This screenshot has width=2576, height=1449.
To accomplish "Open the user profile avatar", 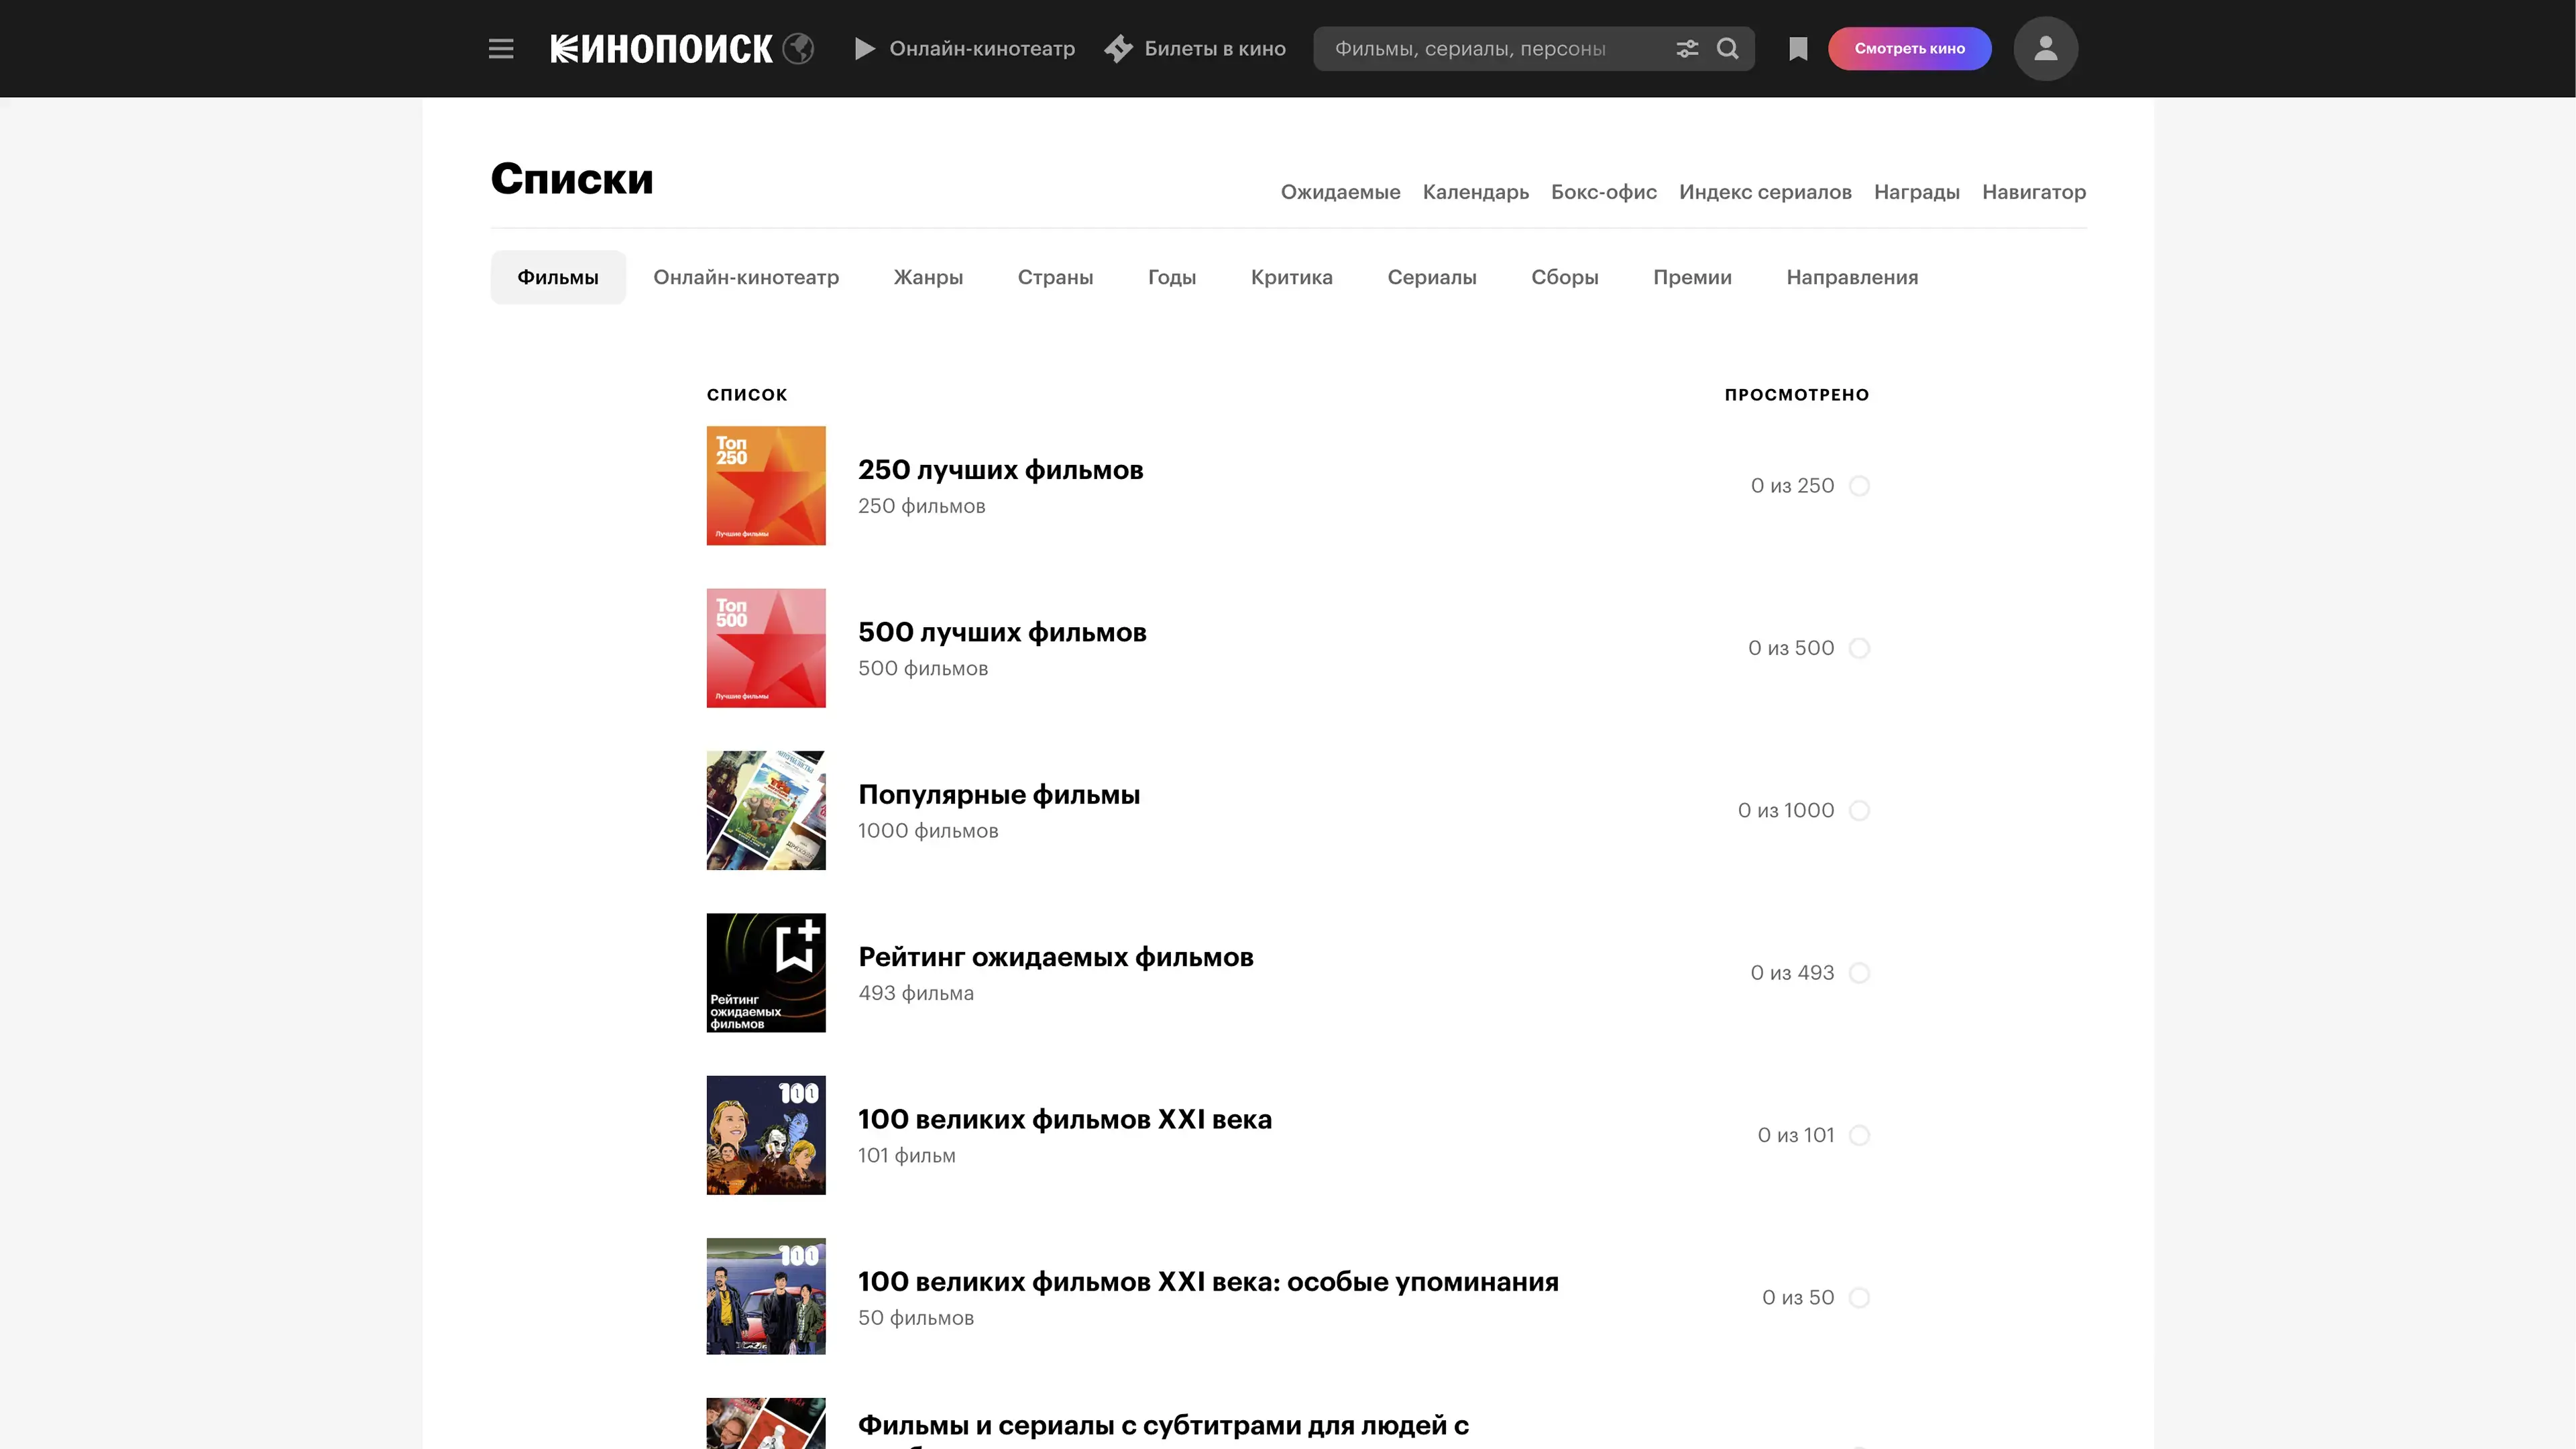I will click(x=2045, y=49).
